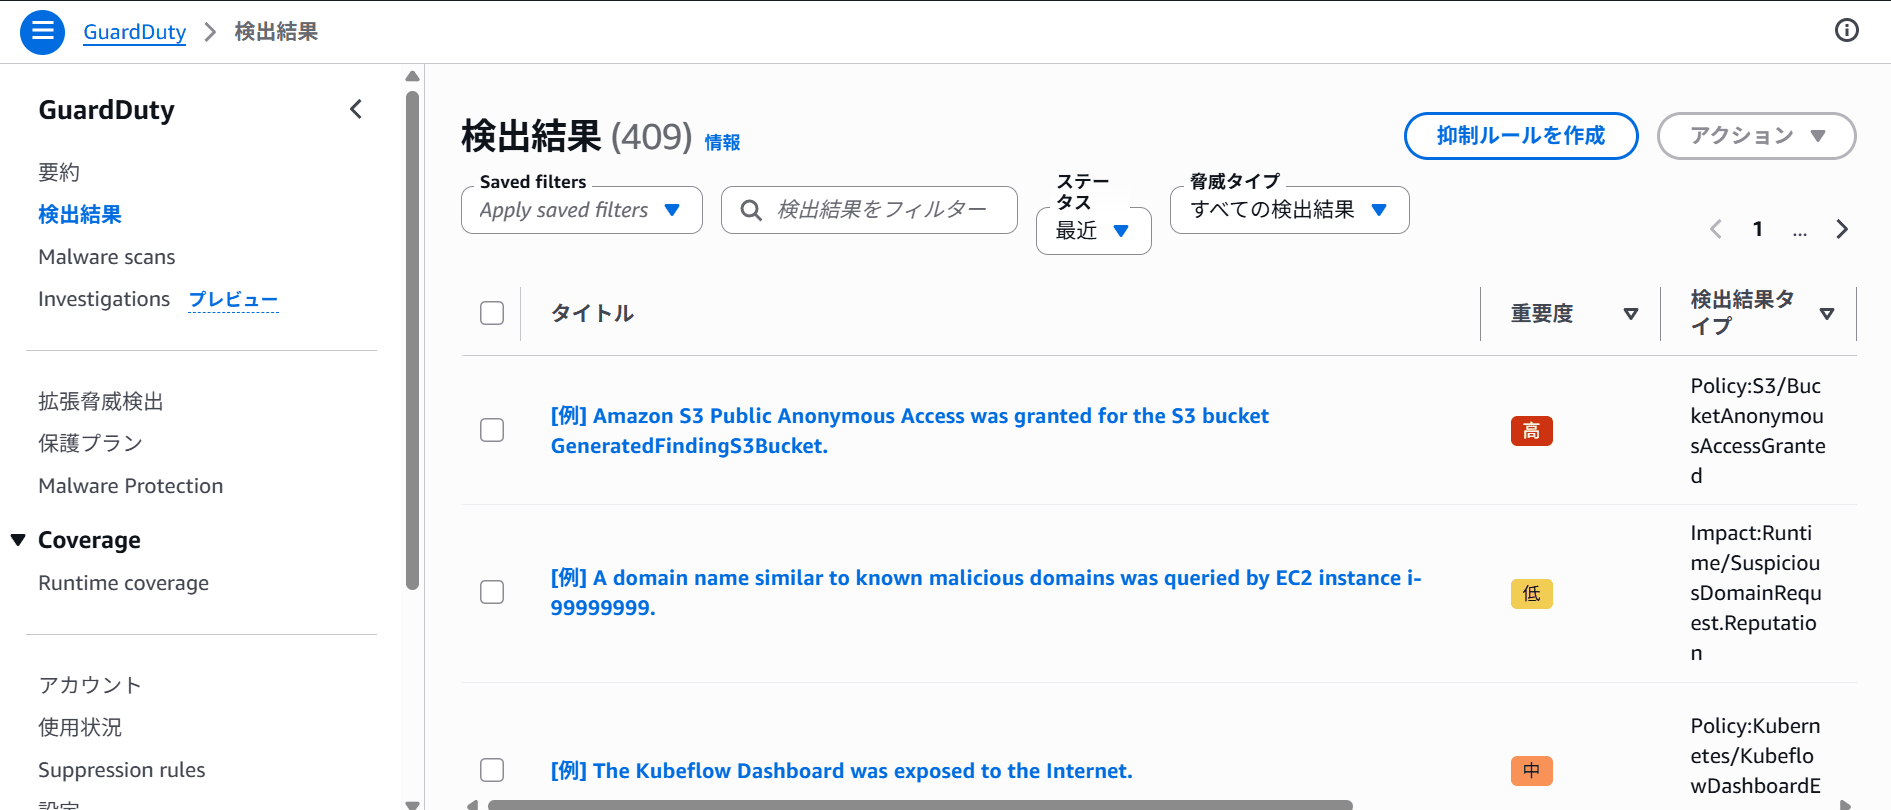Viewport: 1891px width, 810px height.
Task: Collapse the Coverage section triangle
Action: pyautogui.click(x=18, y=540)
